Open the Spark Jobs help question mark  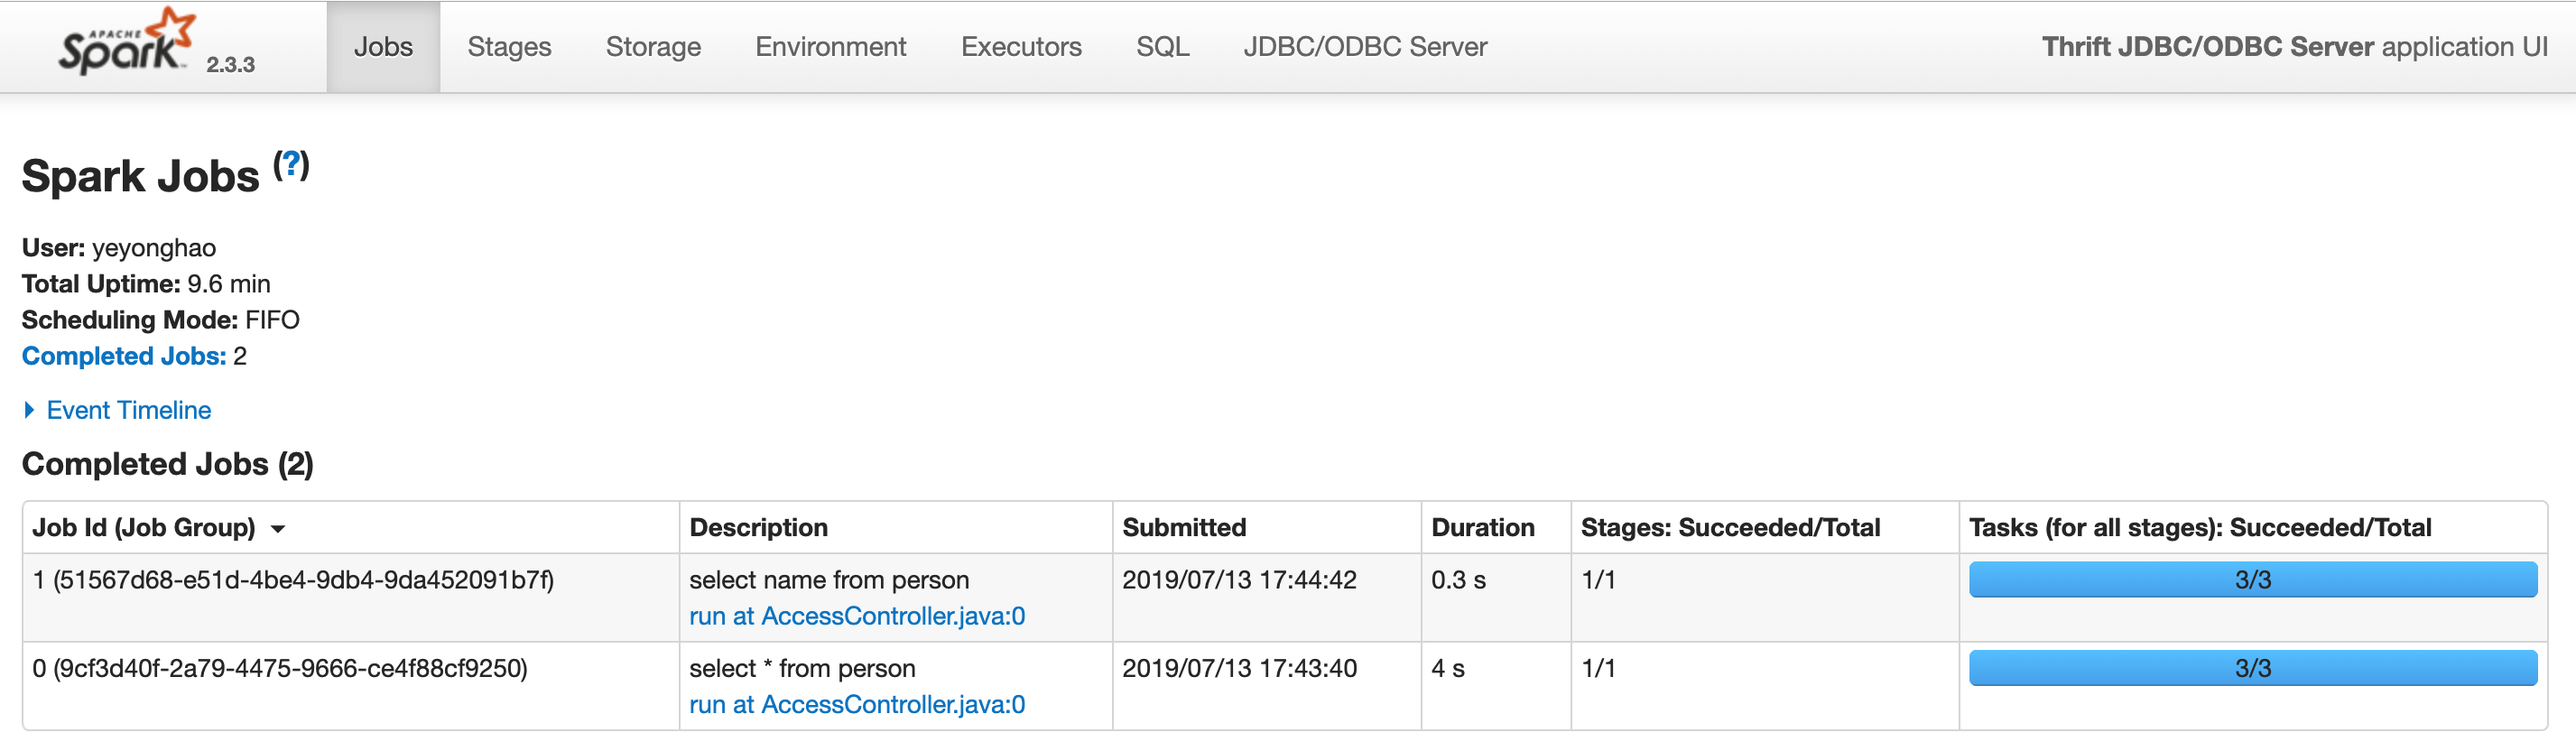pyautogui.click(x=291, y=164)
